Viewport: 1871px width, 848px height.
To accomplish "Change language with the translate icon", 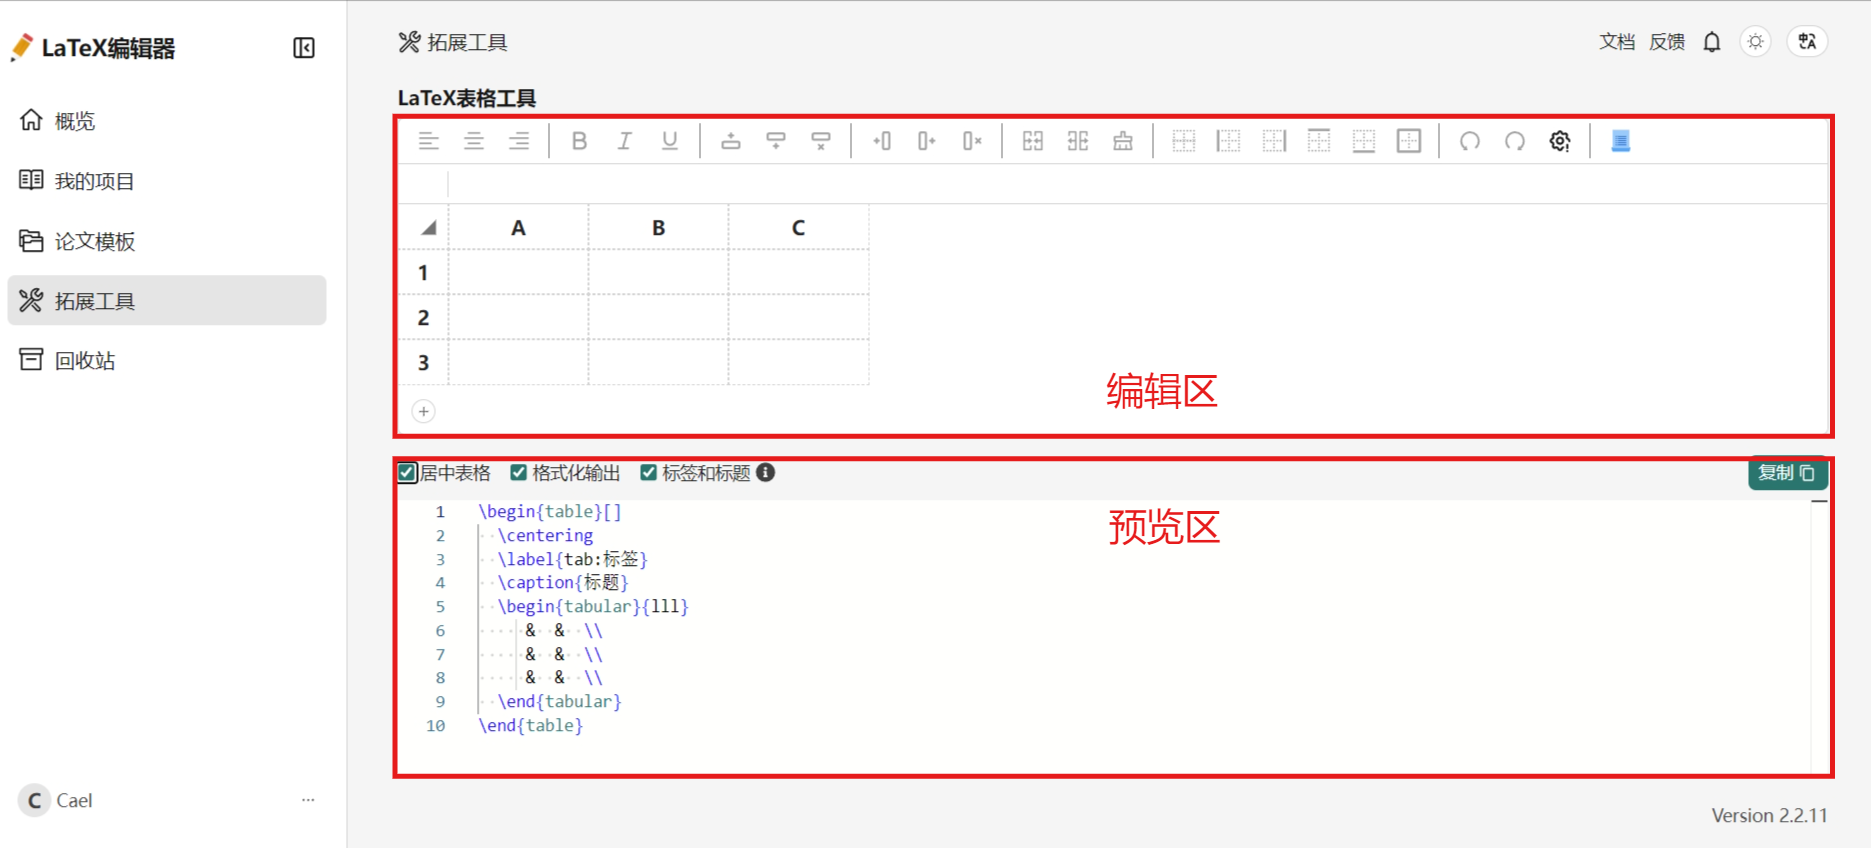I will click(1807, 42).
